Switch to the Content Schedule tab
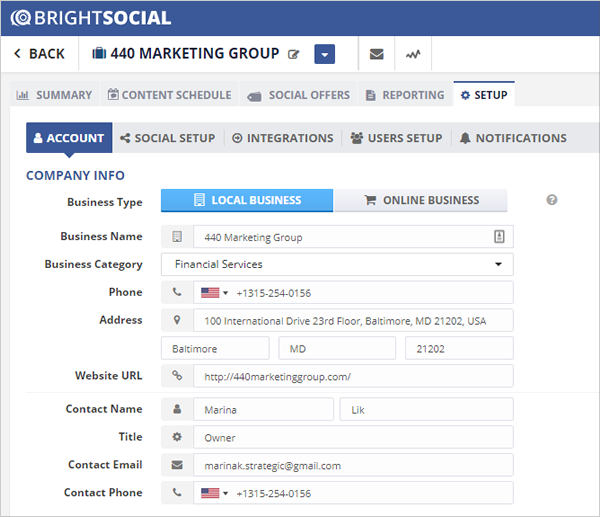Image resolution: width=600 pixels, height=517 pixels. click(169, 95)
